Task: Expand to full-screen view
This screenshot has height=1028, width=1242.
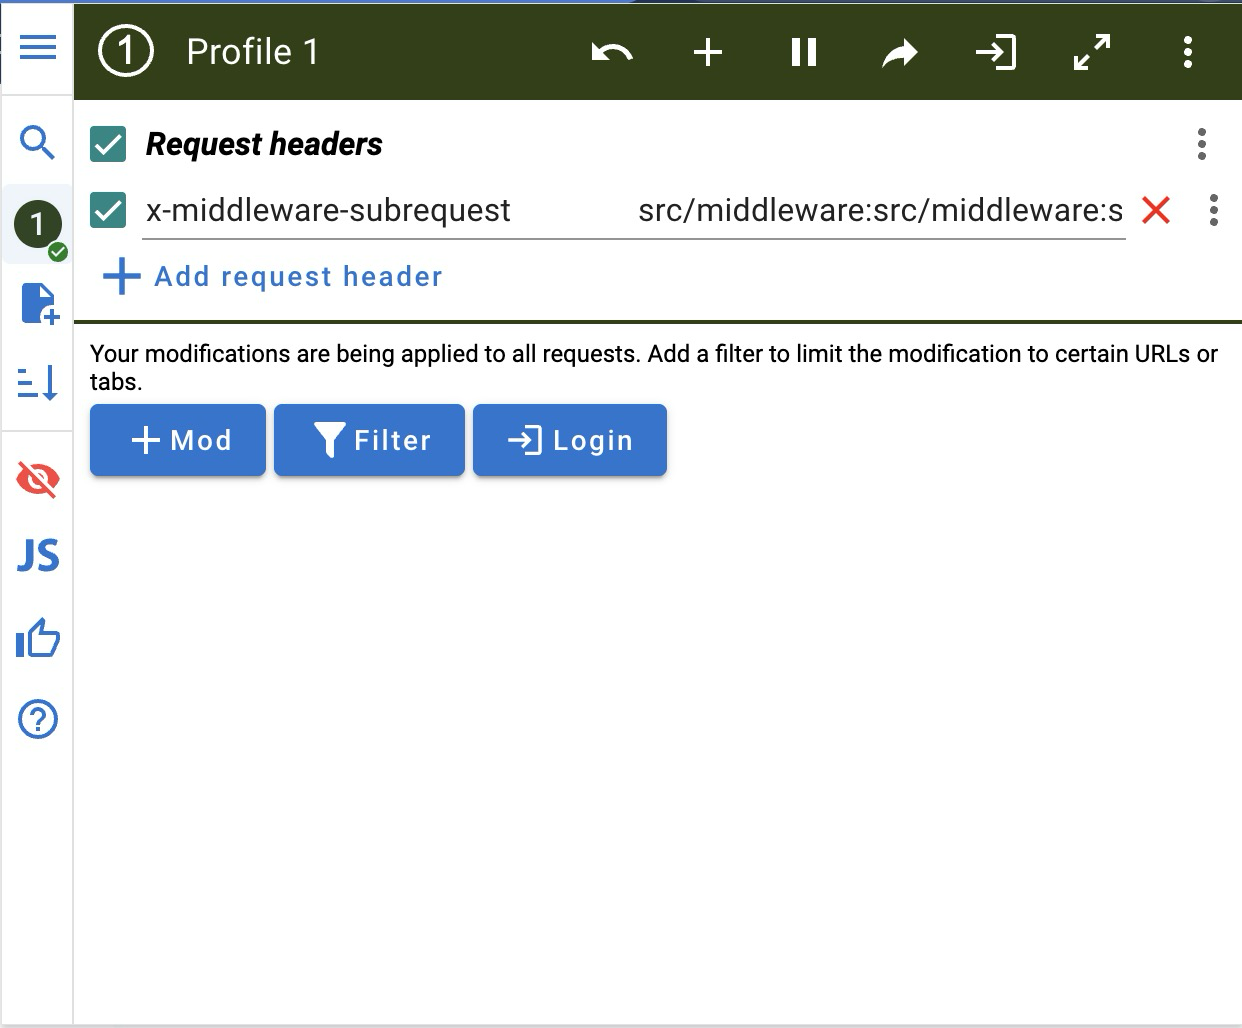Action: point(1092,52)
